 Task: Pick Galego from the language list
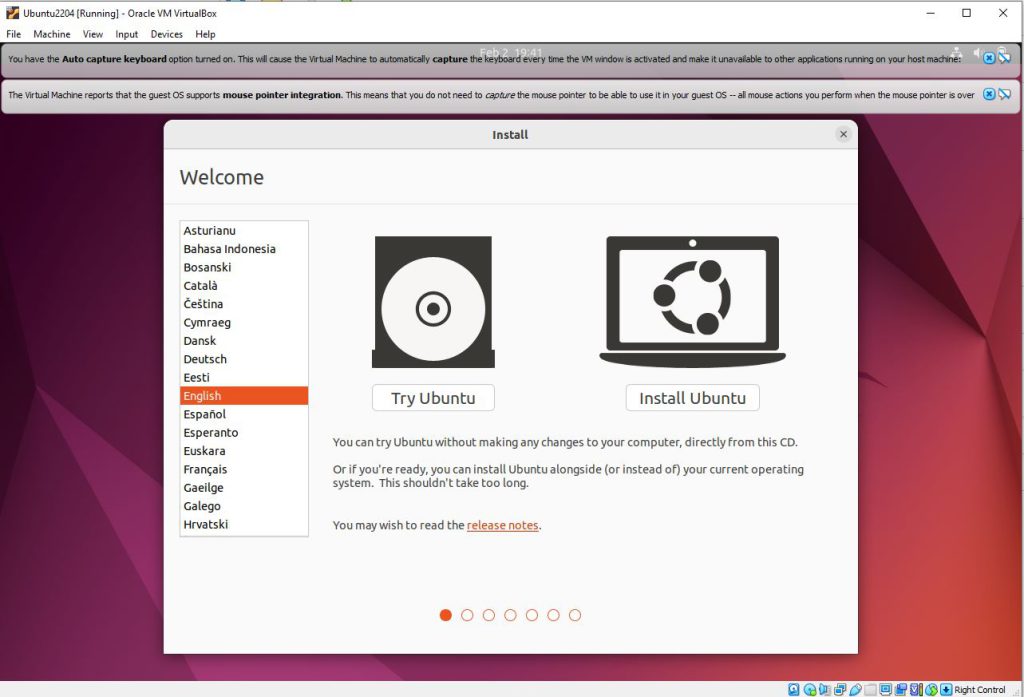tap(244, 506)
